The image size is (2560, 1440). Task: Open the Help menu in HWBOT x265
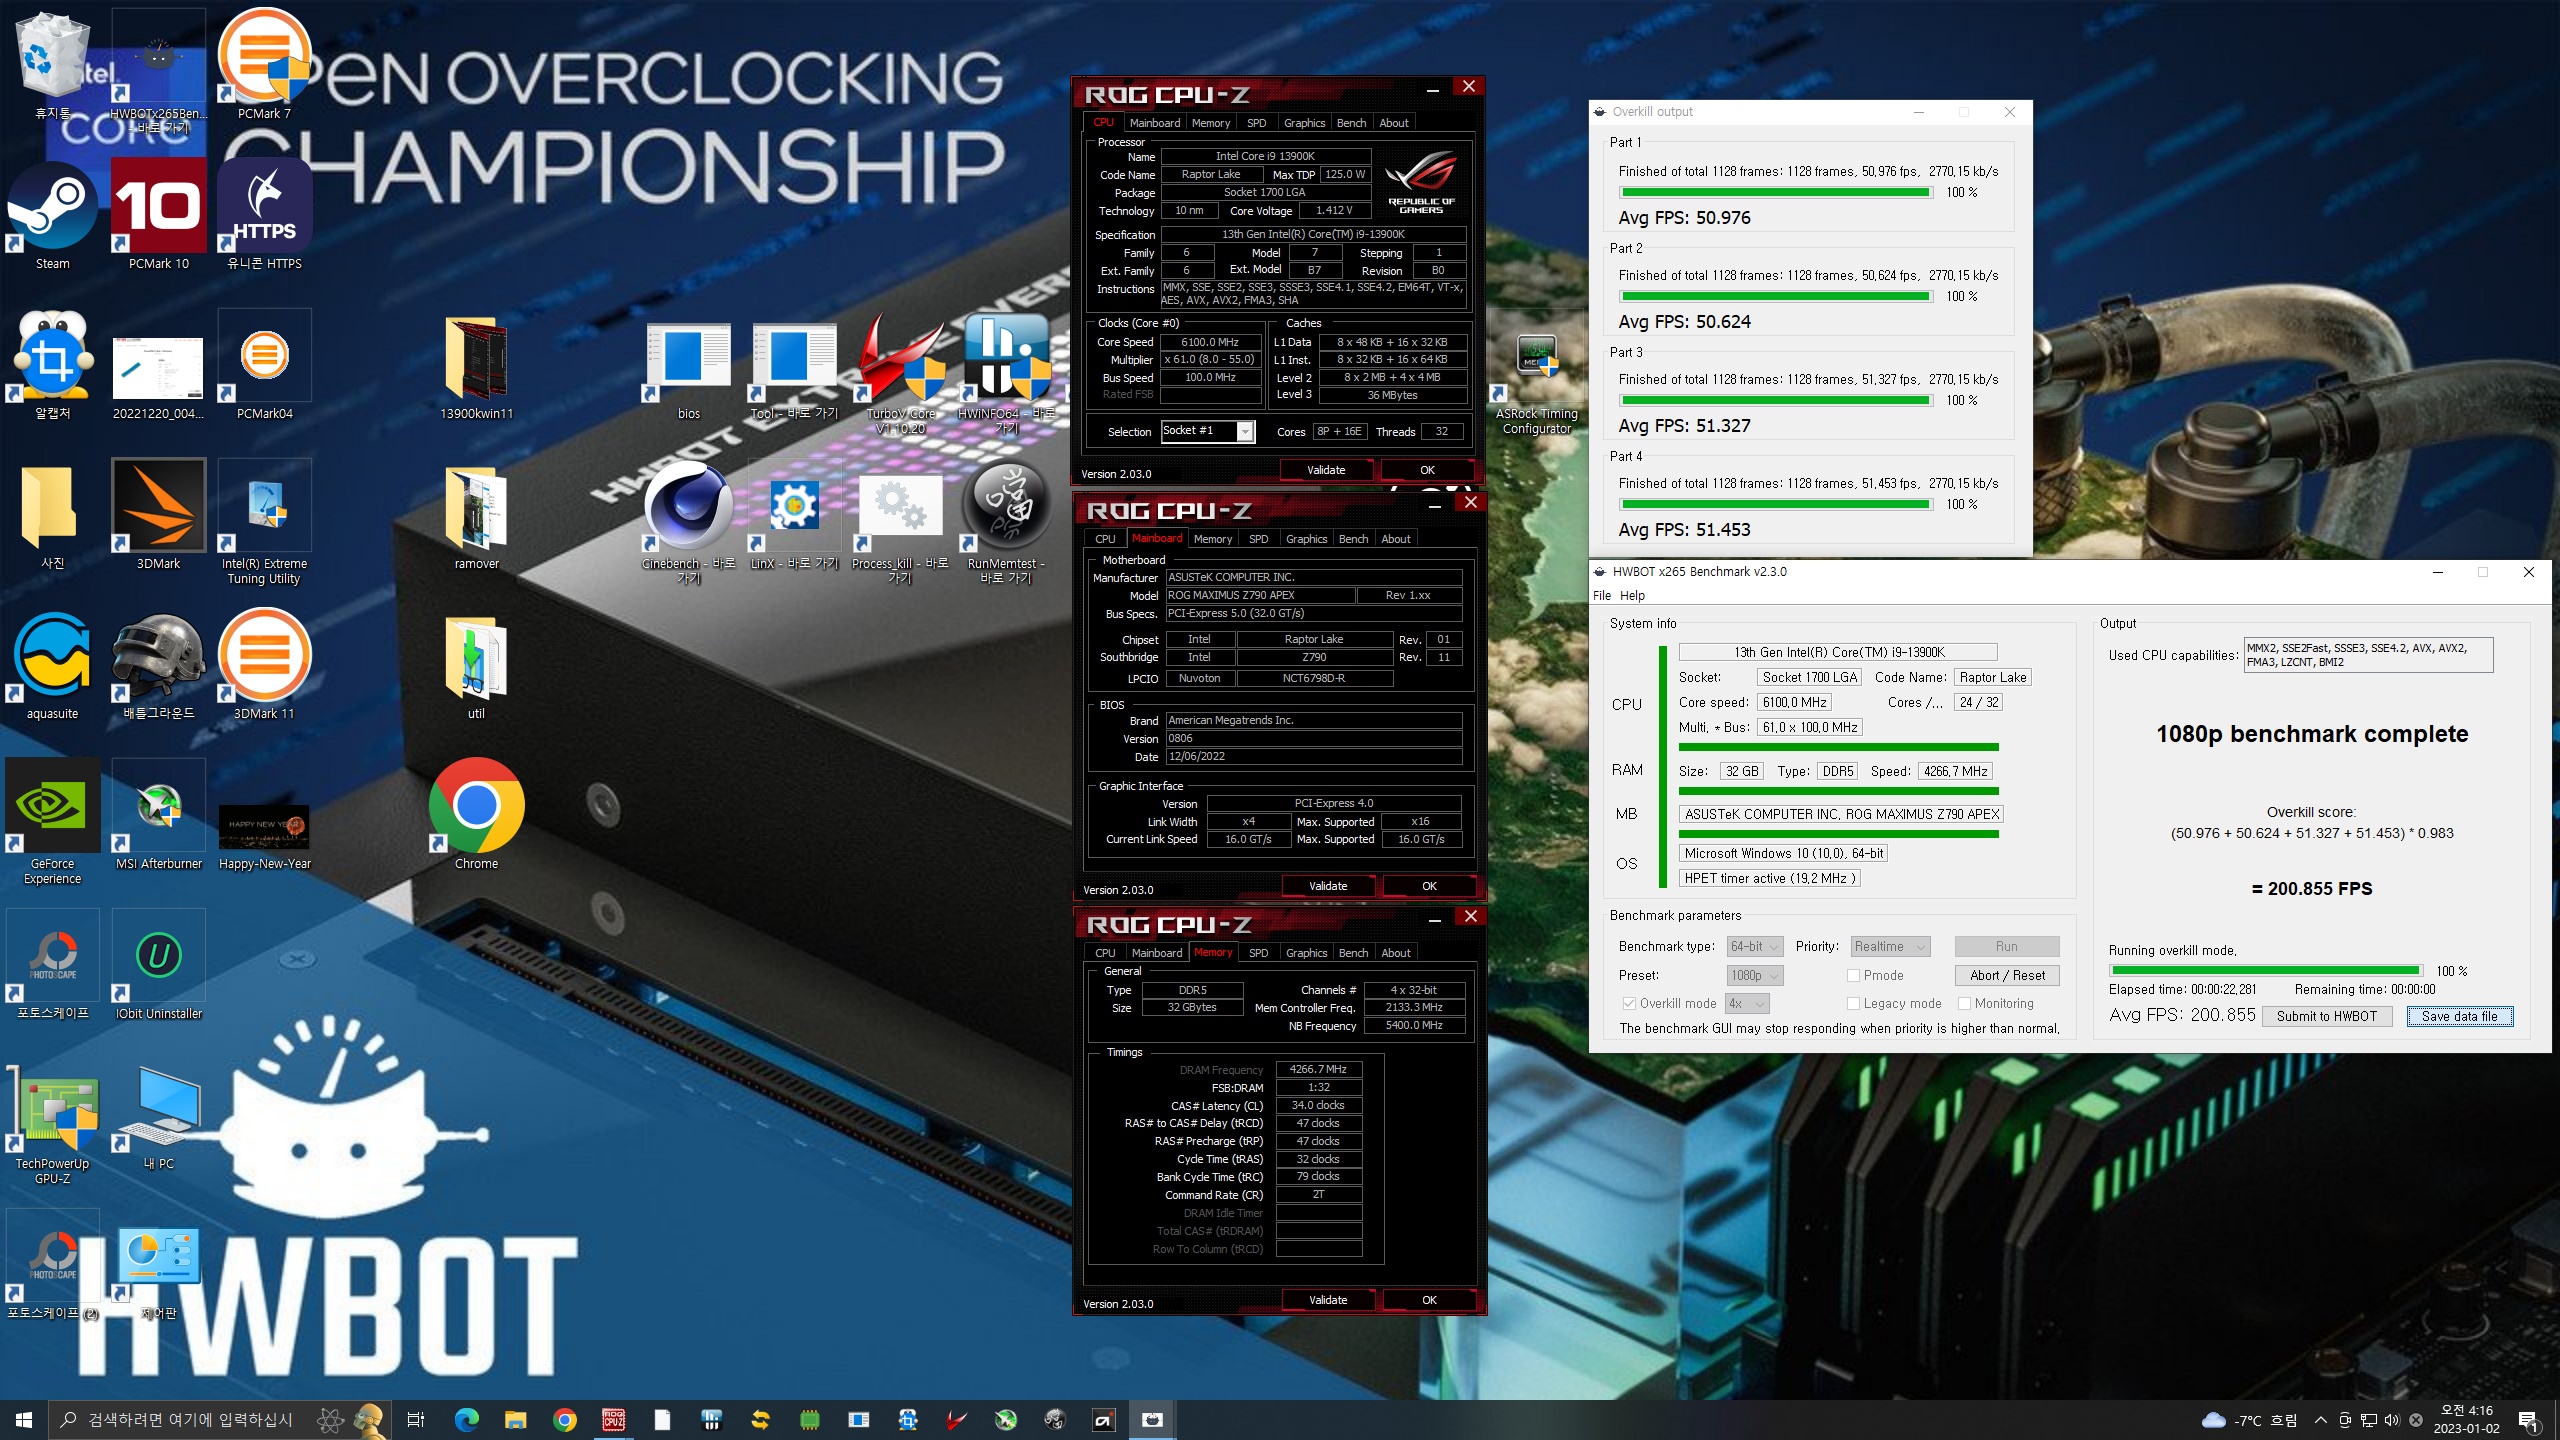point(1632,596)
